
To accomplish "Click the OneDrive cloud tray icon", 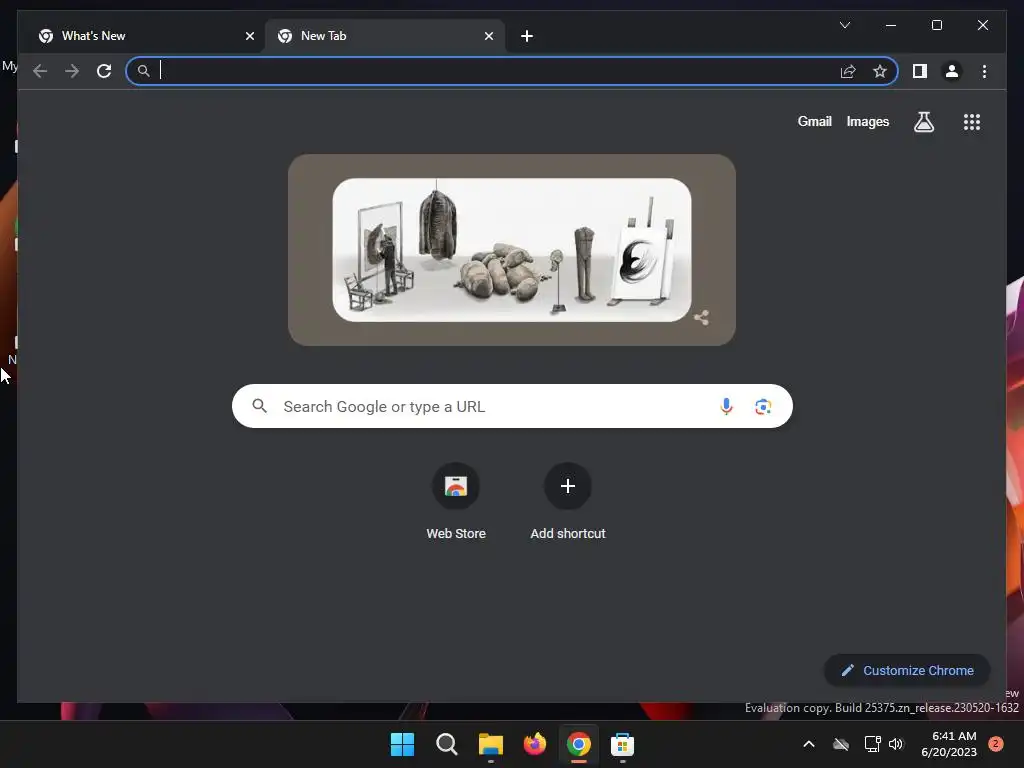I will [841, 744].
